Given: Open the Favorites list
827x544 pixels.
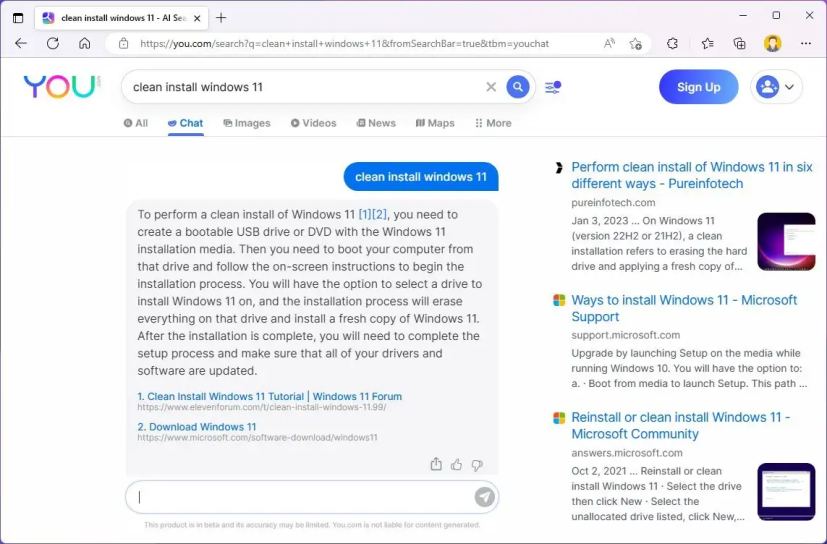Looking at the screenshot, I should pos(707,43).
